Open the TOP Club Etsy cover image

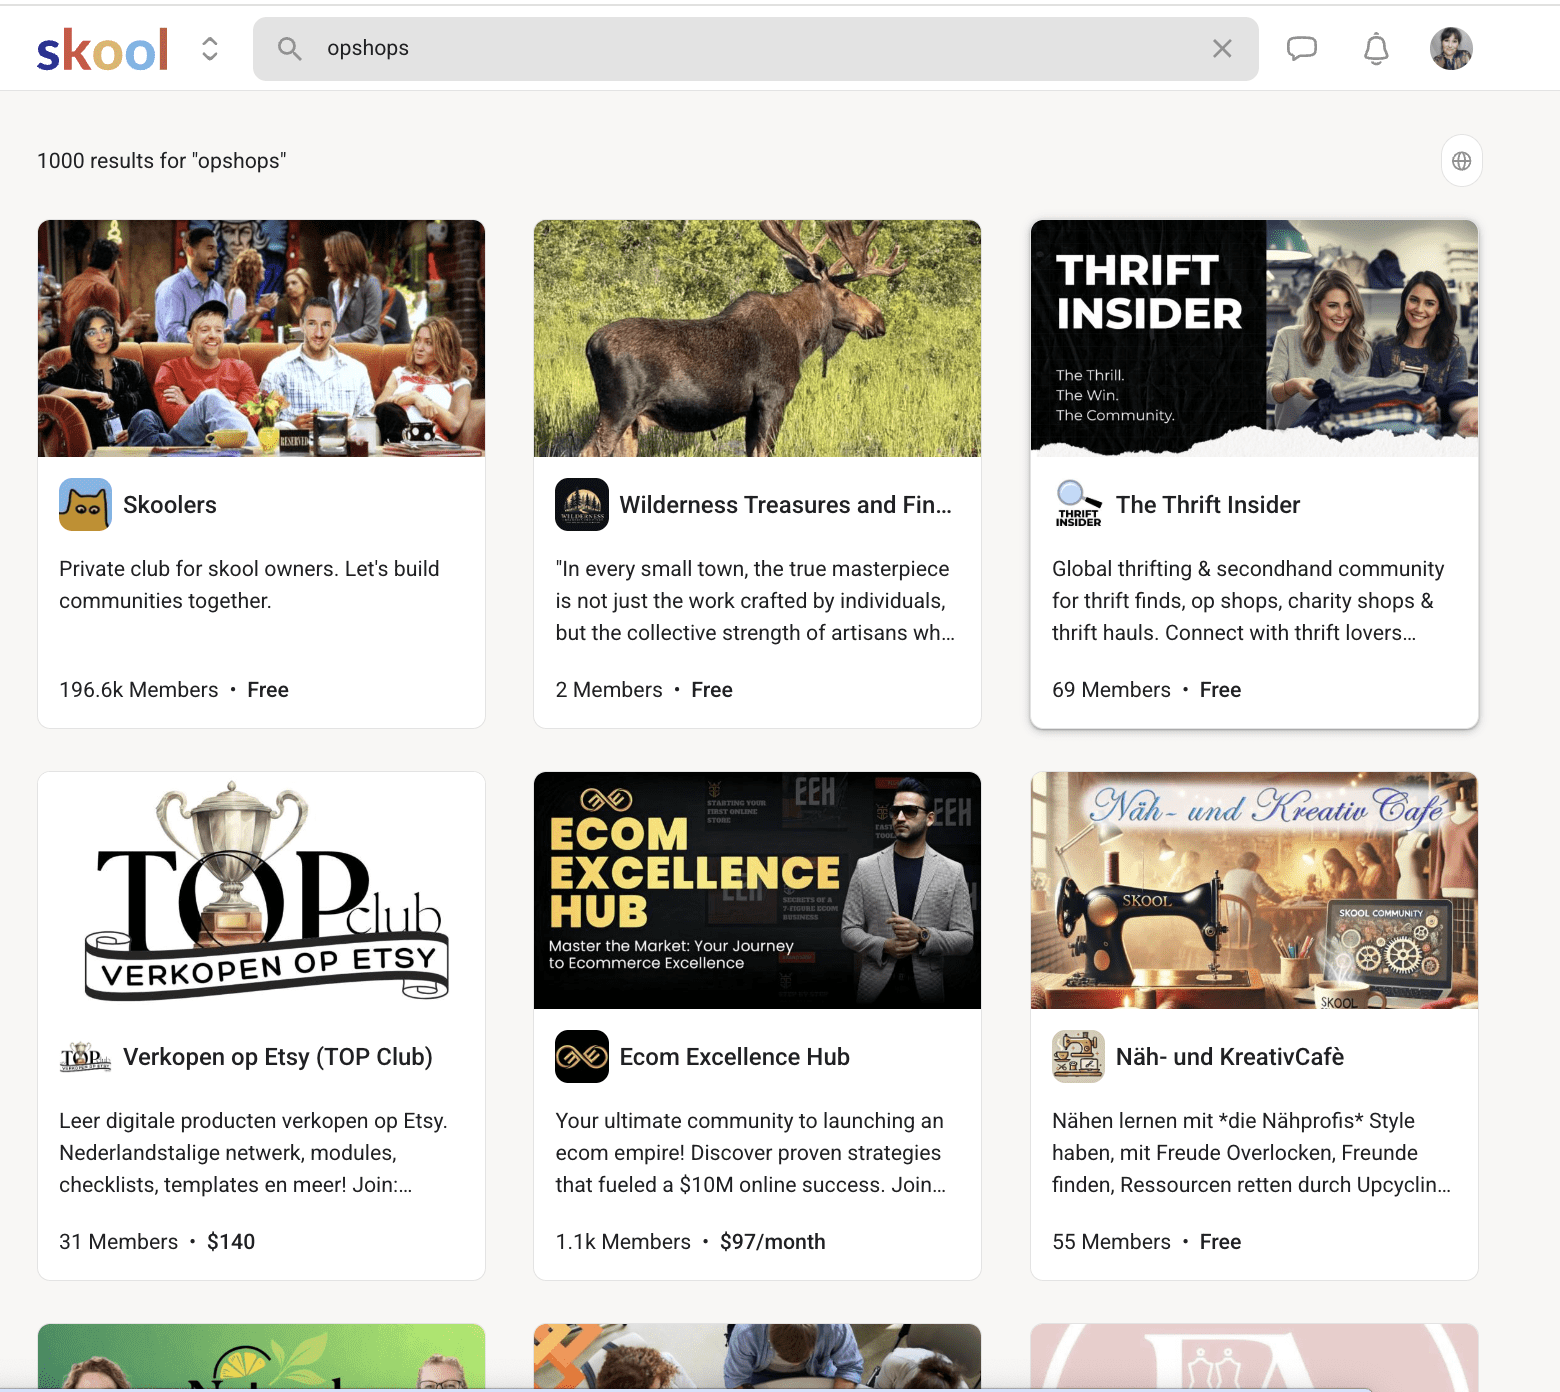(261, 890)
